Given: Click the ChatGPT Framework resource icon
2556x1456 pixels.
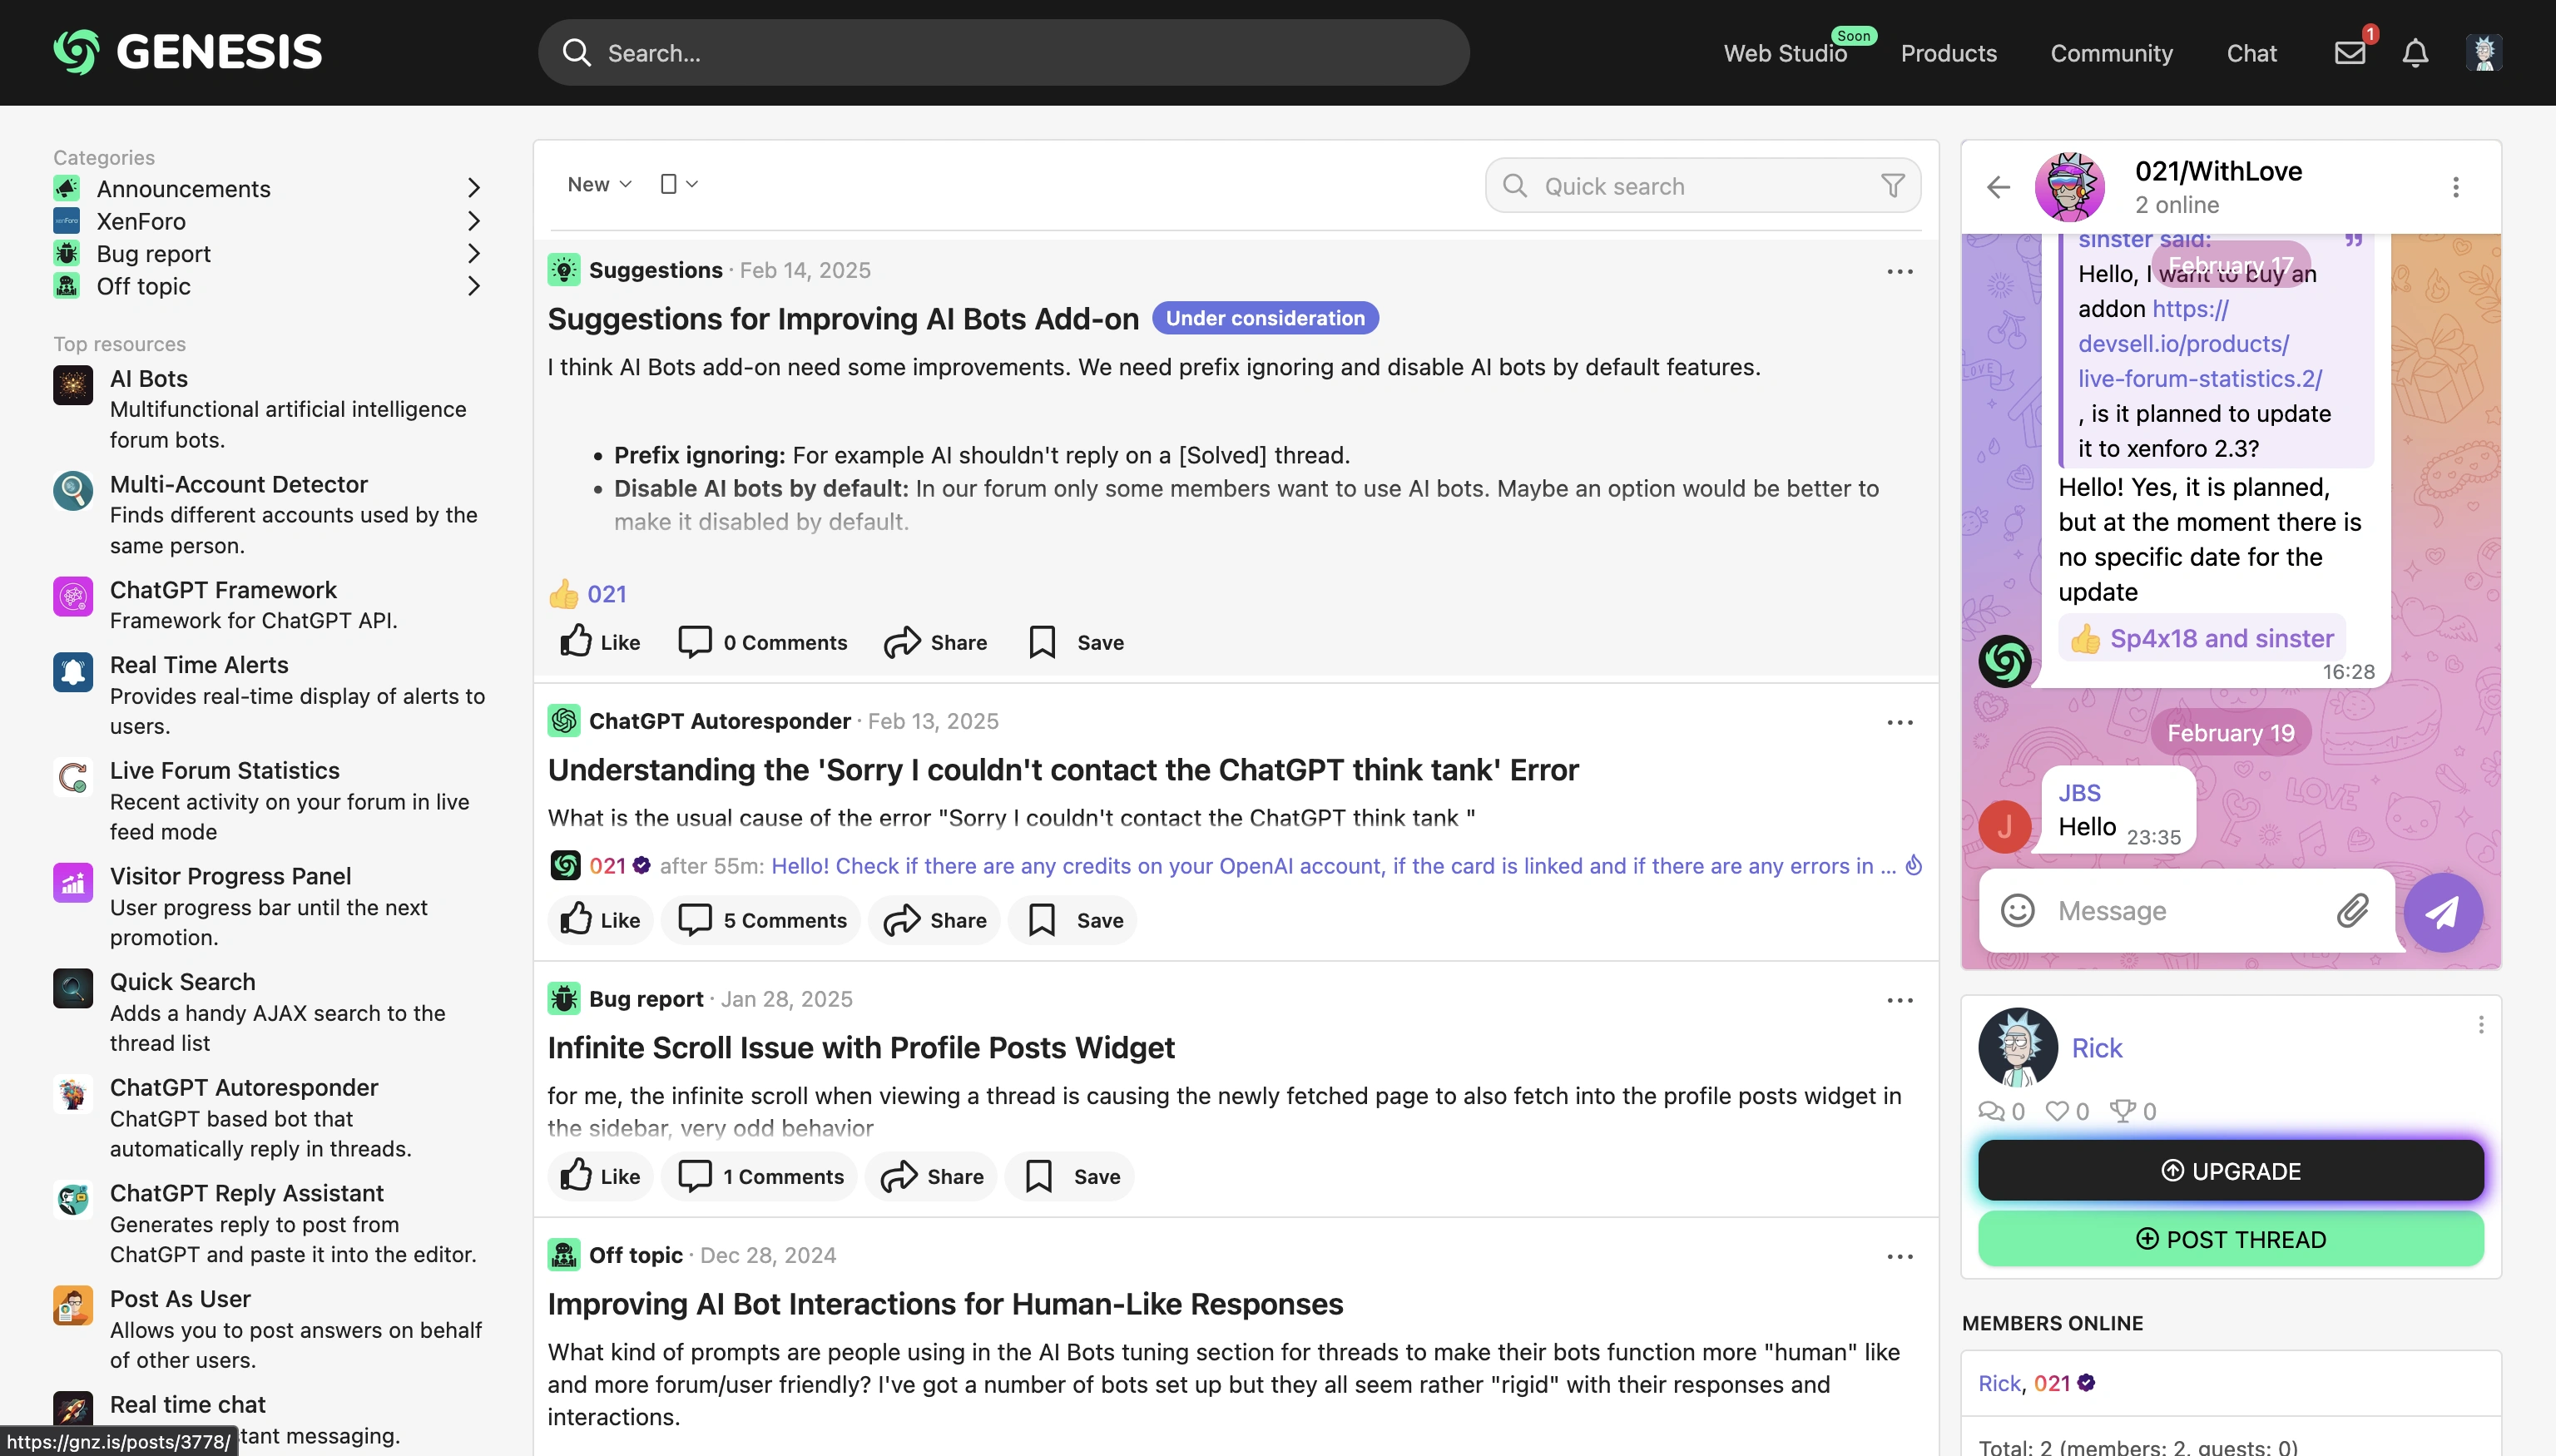Looking at the screenshot, I should click(73, 597).
